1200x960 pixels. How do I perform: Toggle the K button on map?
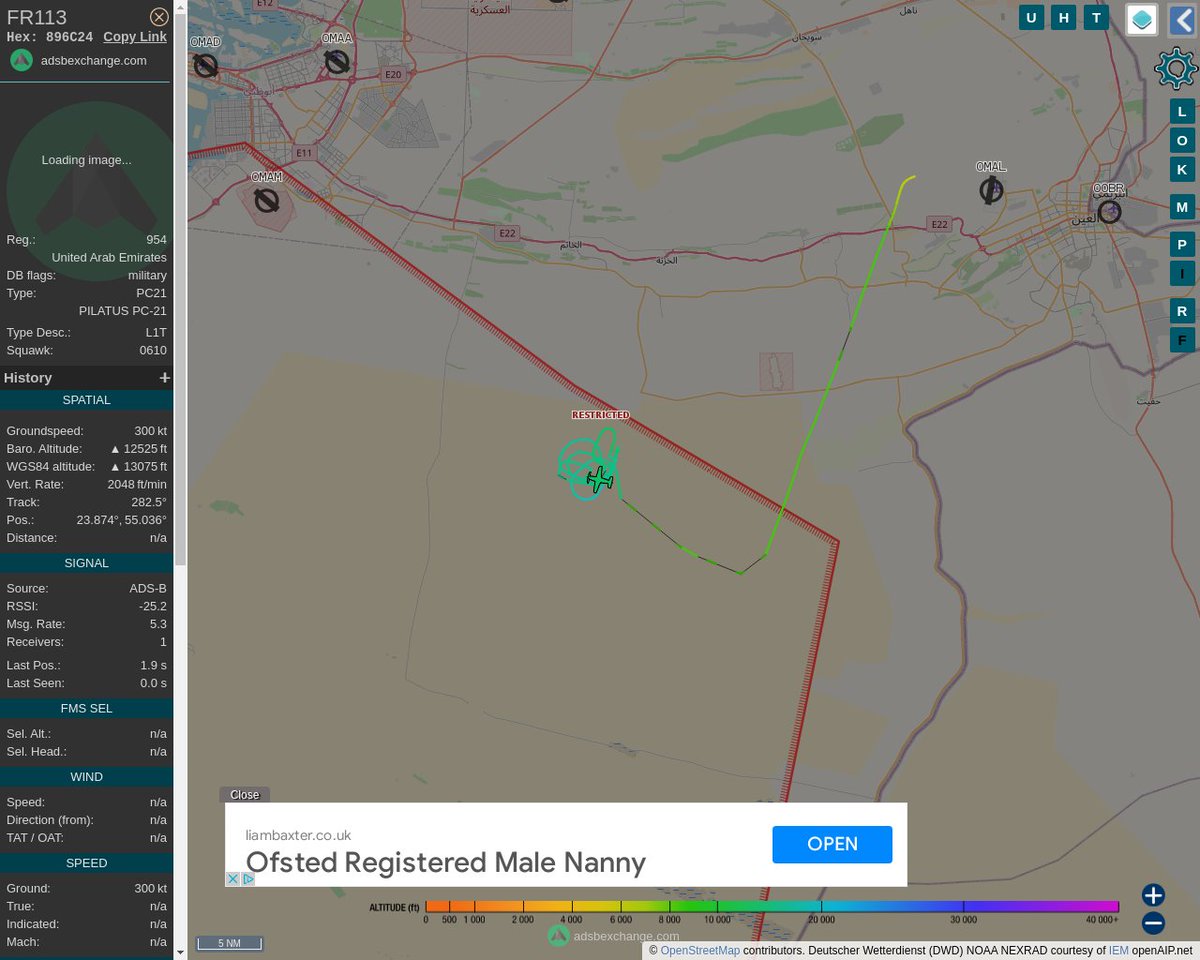pyautogui.click(x=1182, y=170)
